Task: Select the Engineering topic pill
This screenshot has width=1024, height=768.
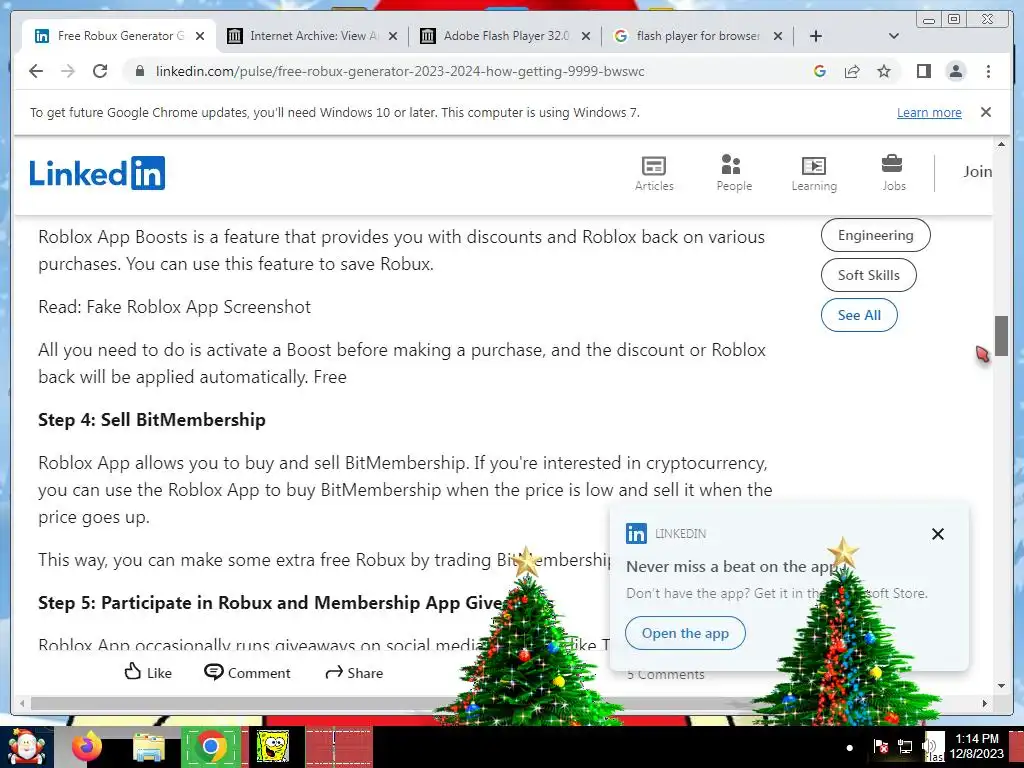Action: pyautogui.click(x=876, y=235)
